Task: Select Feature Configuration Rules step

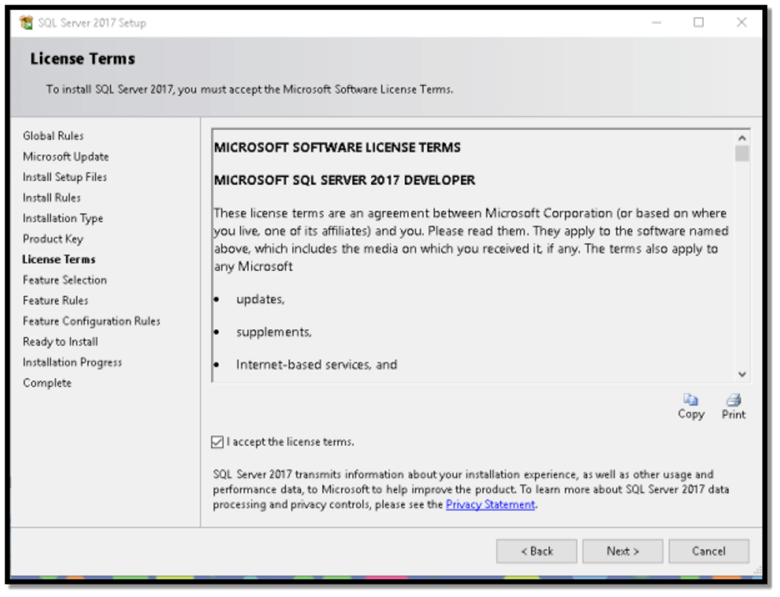Action: coord(92,321)
